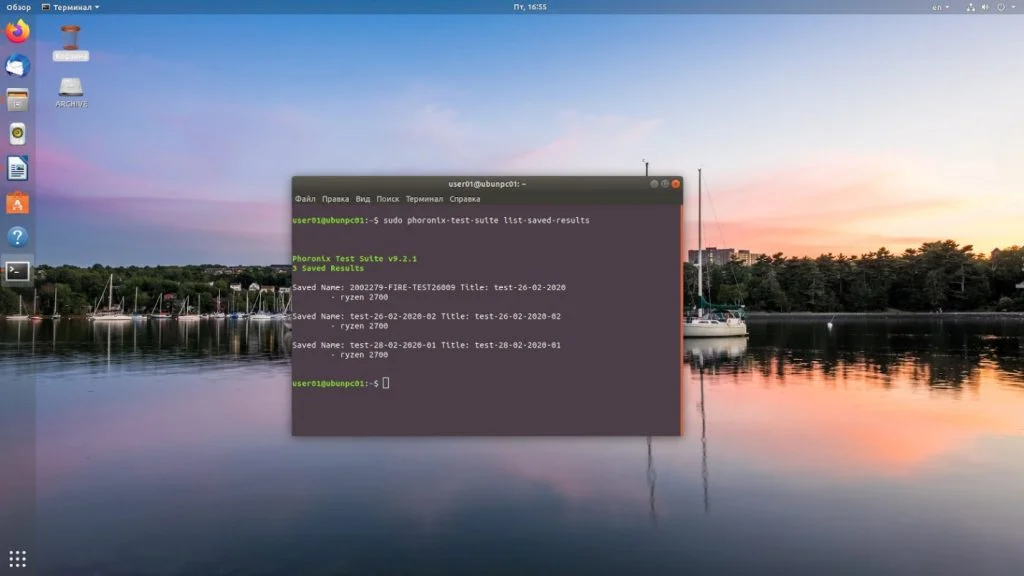Open the en keyboard layout dropdown

(940, 7)
